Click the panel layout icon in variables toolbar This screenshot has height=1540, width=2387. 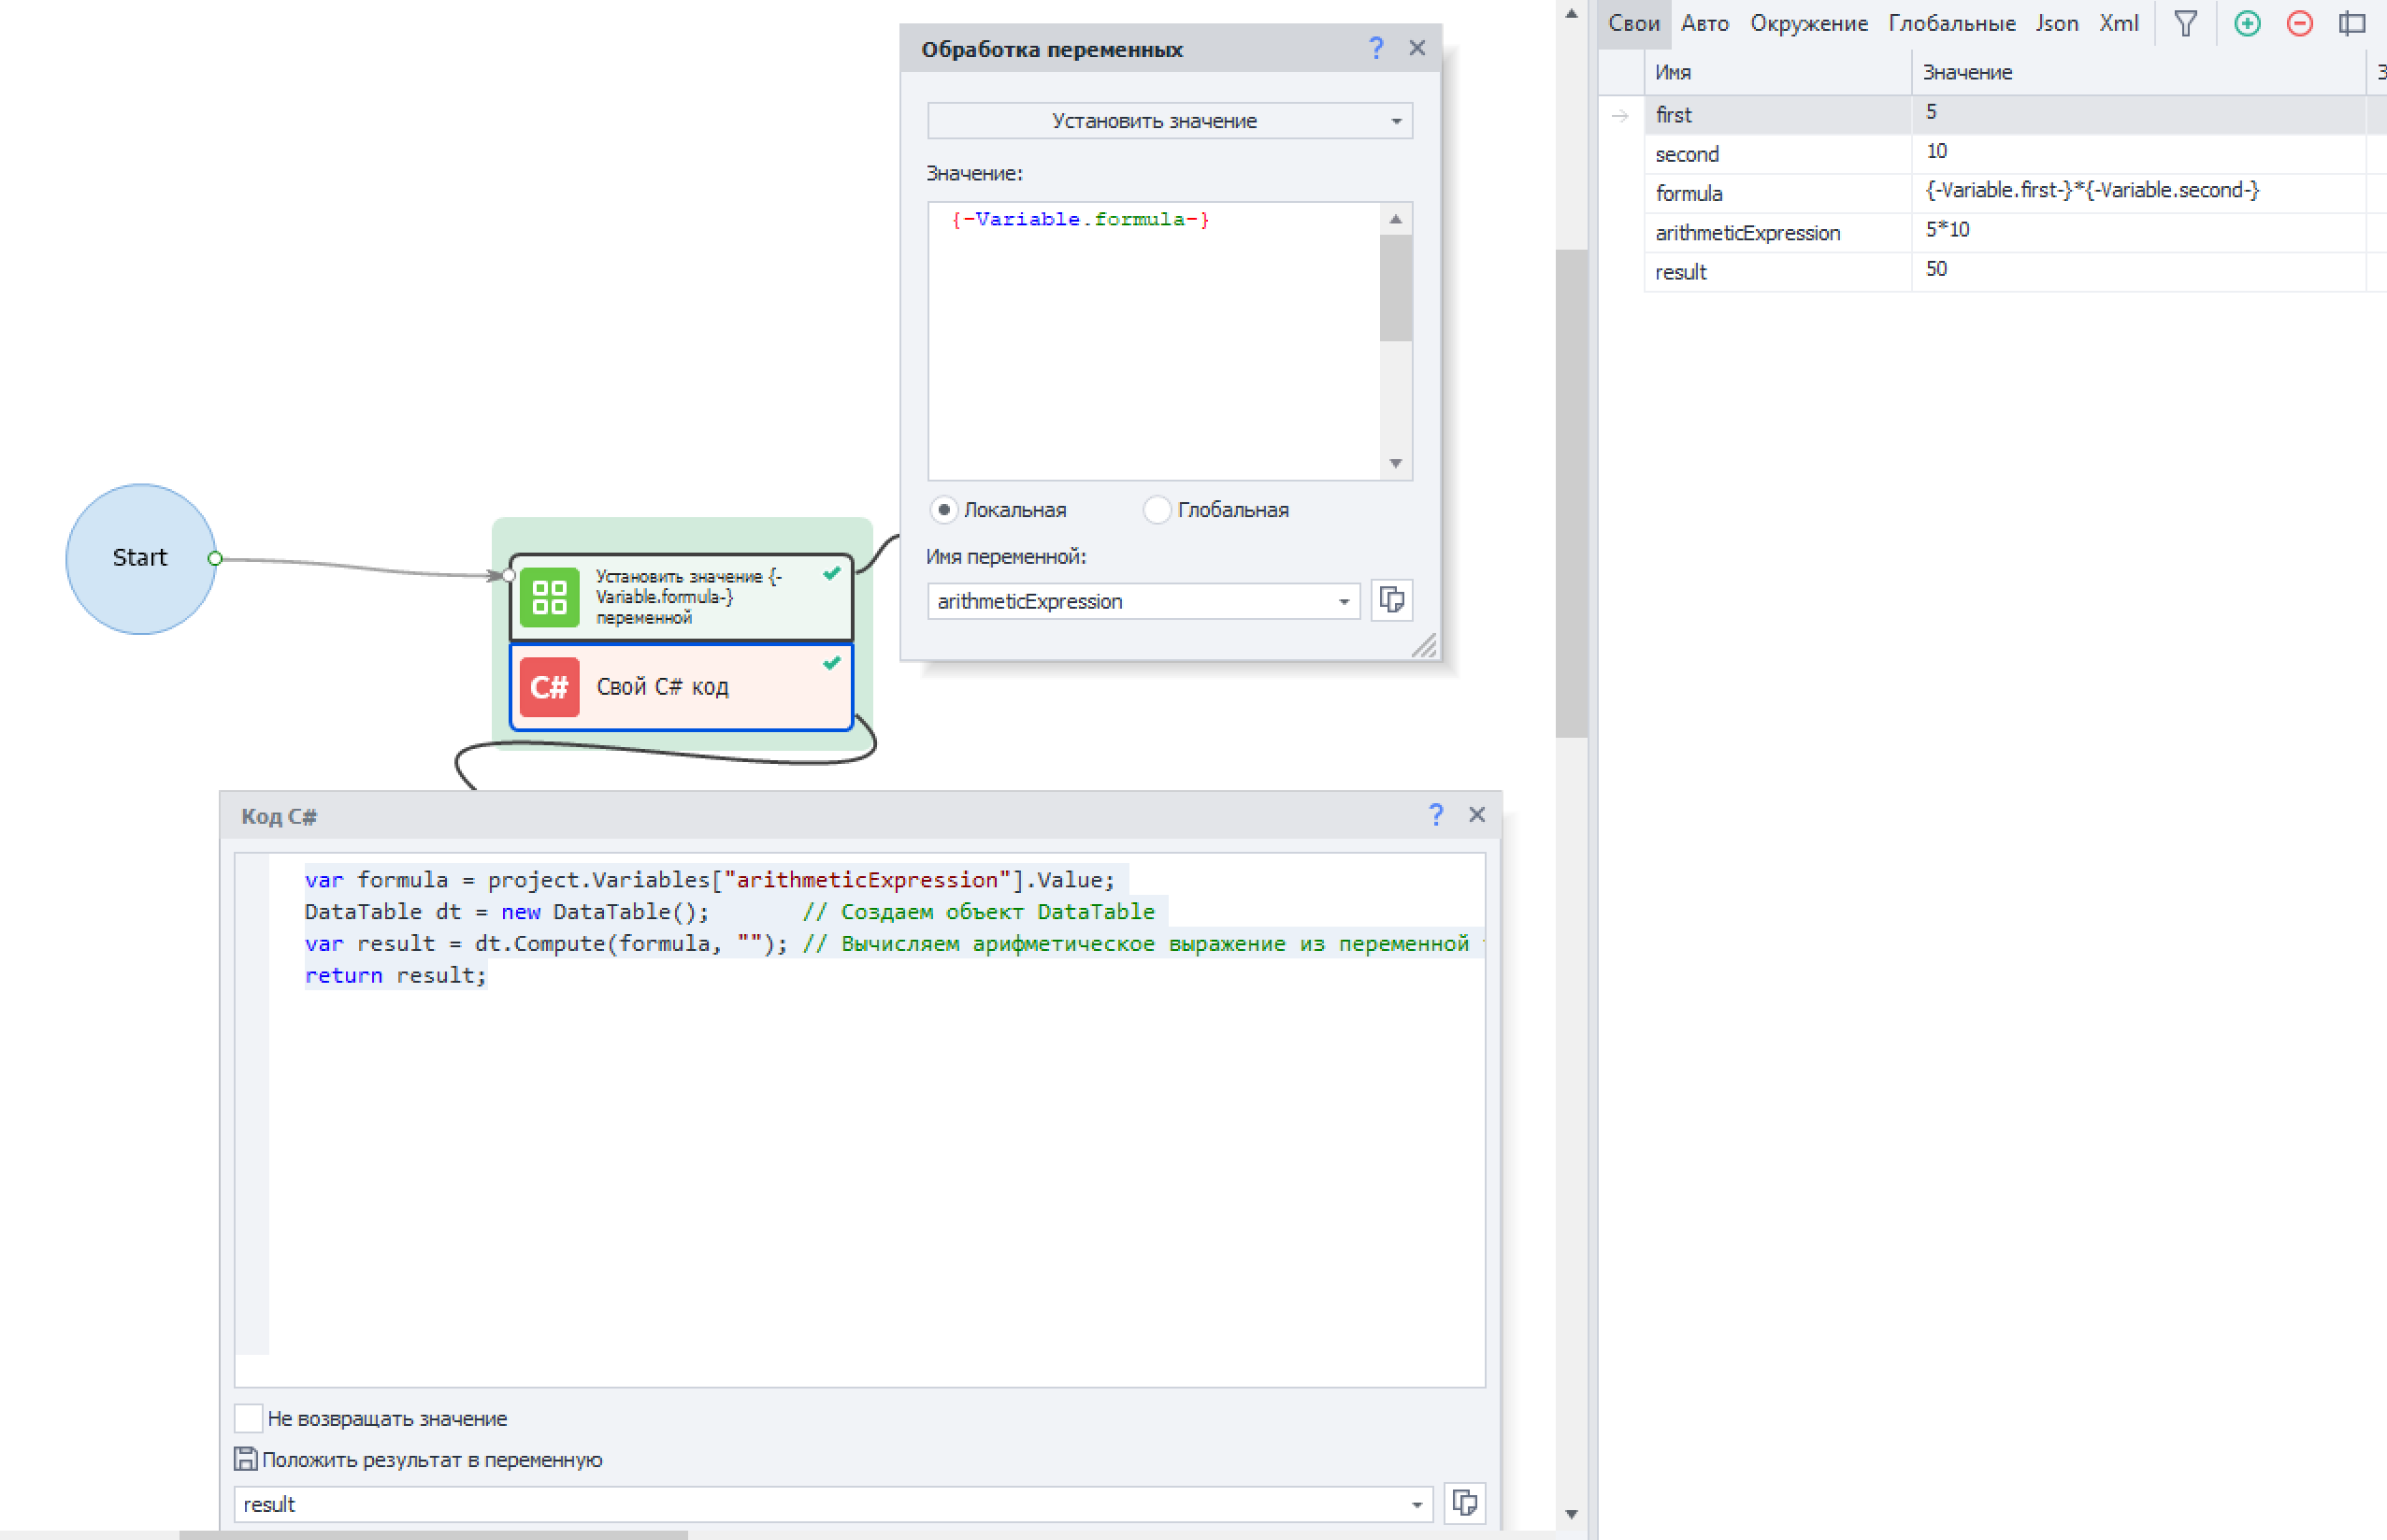pos(2351,23)
